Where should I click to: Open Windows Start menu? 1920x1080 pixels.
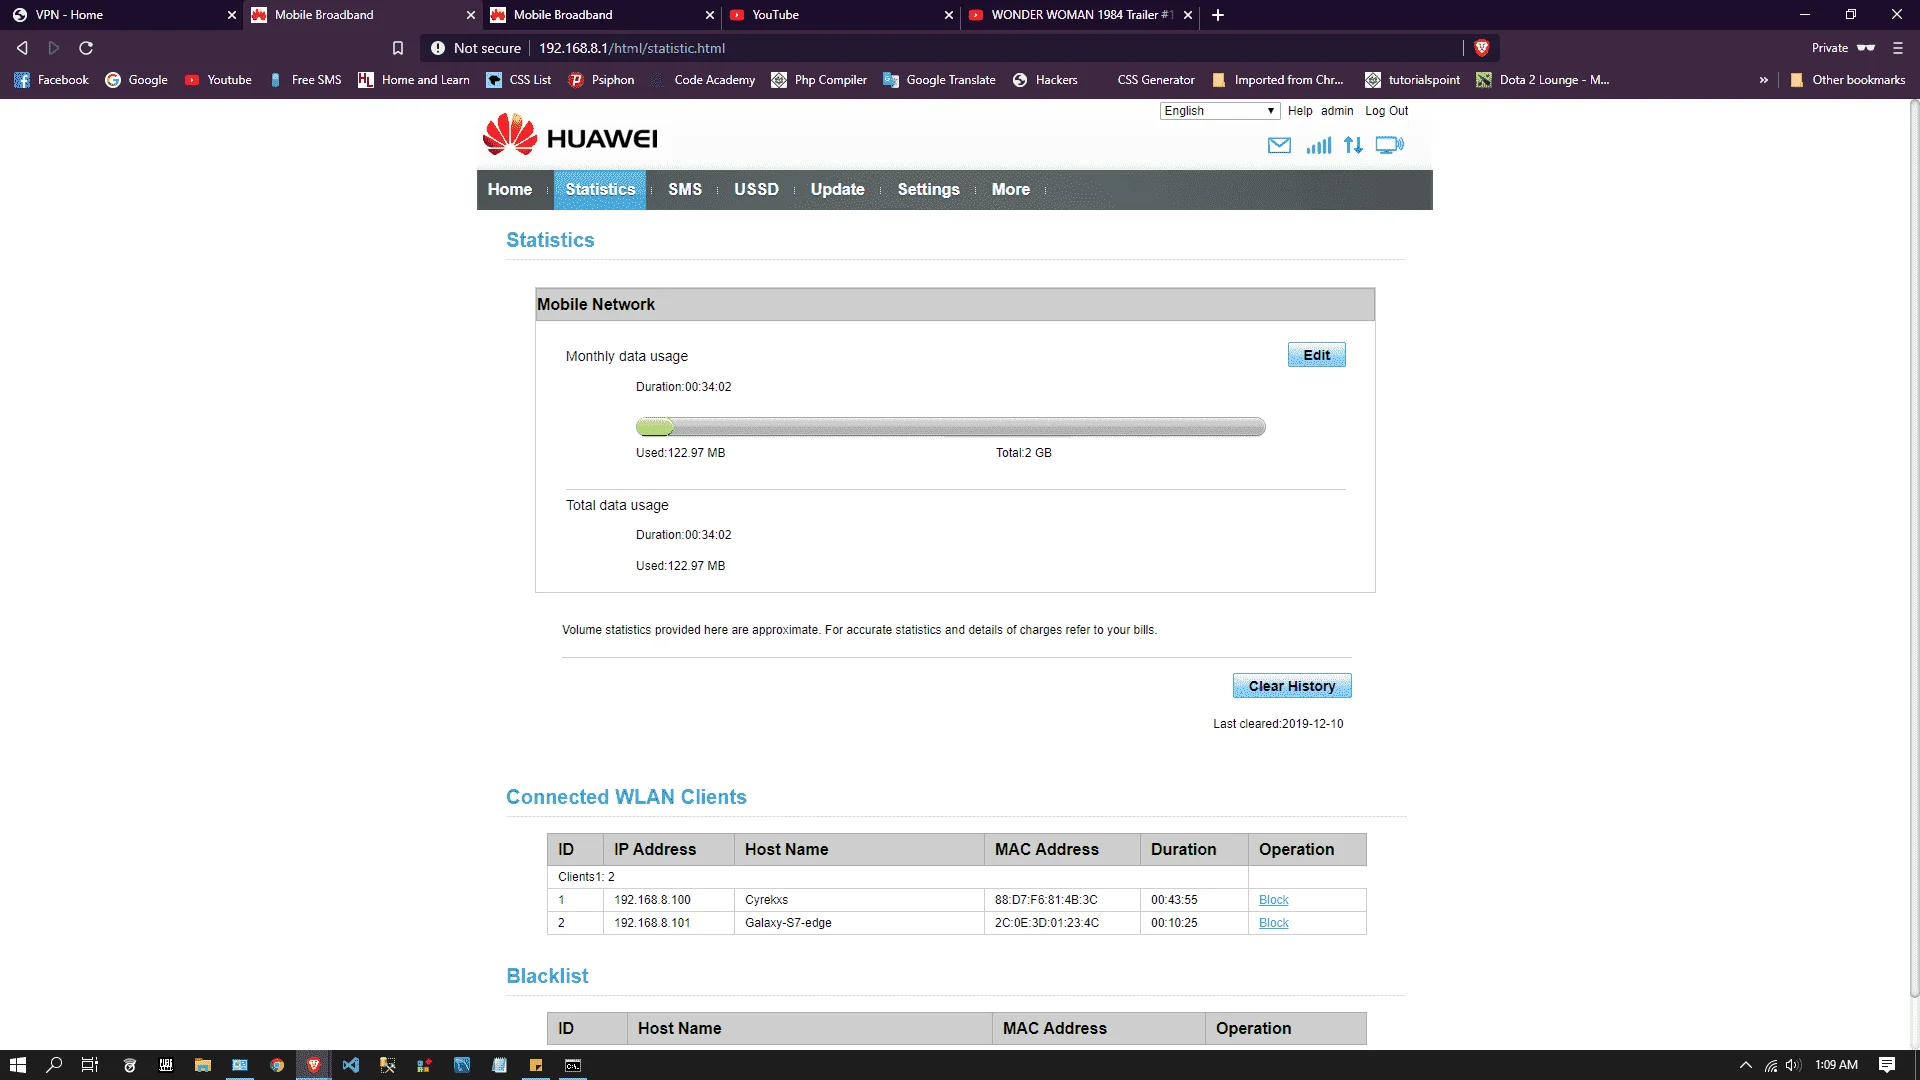17,1065
